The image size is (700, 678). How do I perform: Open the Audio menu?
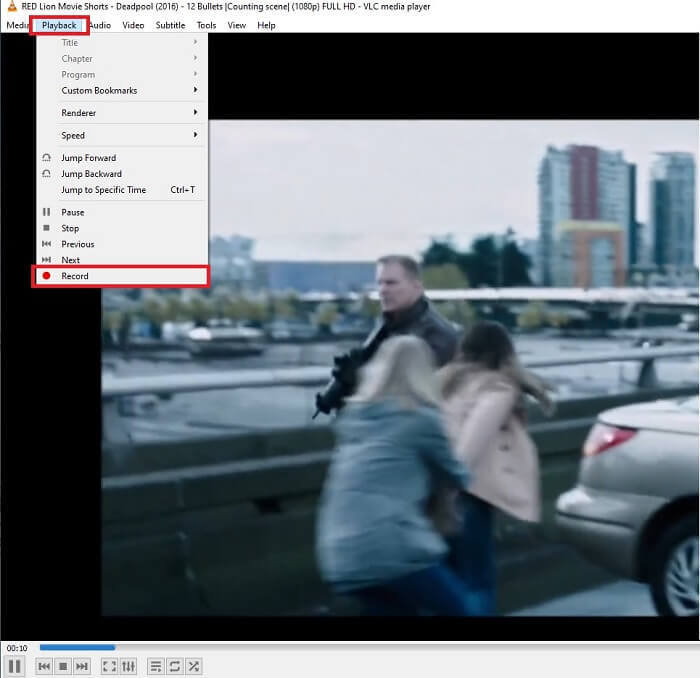(x=100, y=25)
